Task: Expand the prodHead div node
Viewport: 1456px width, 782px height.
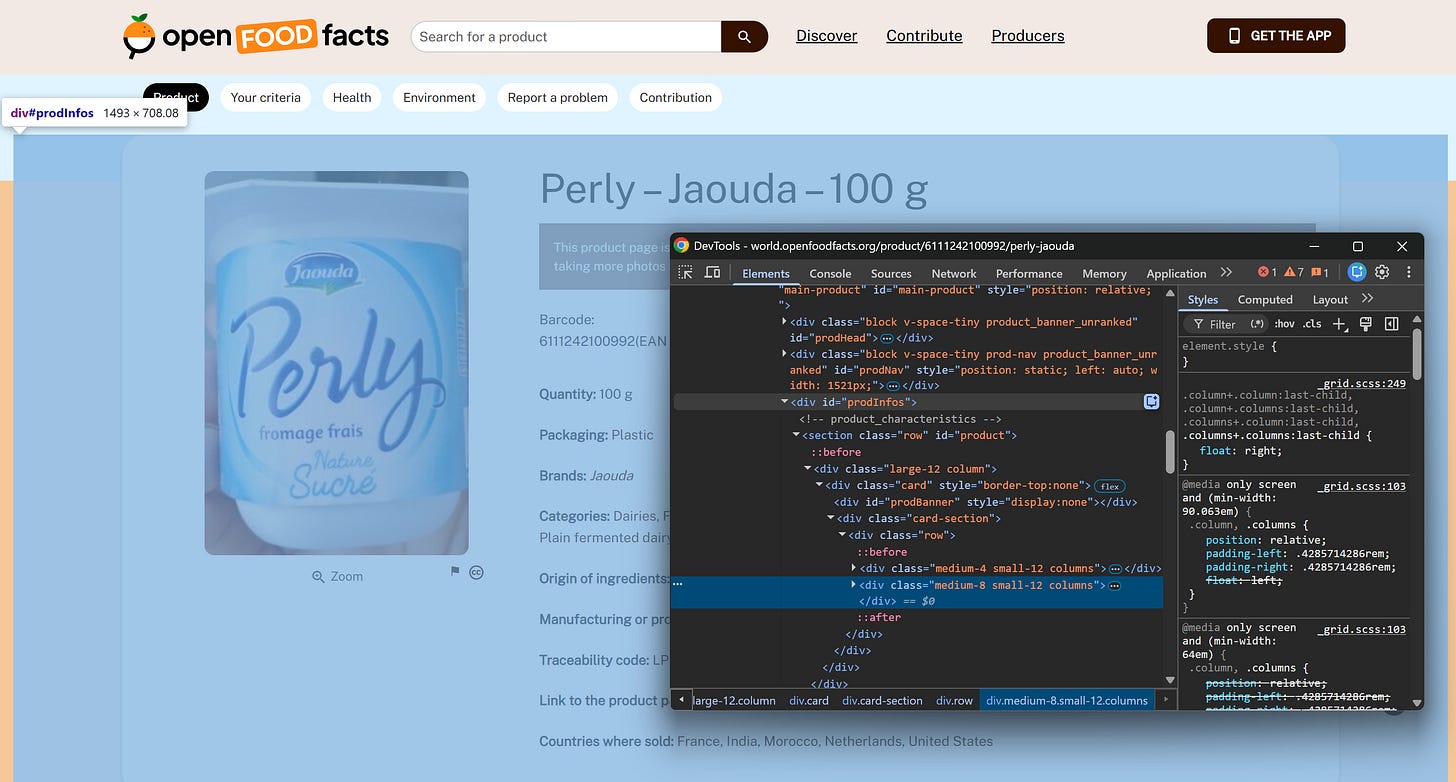Action: click(x=784, y=322)
